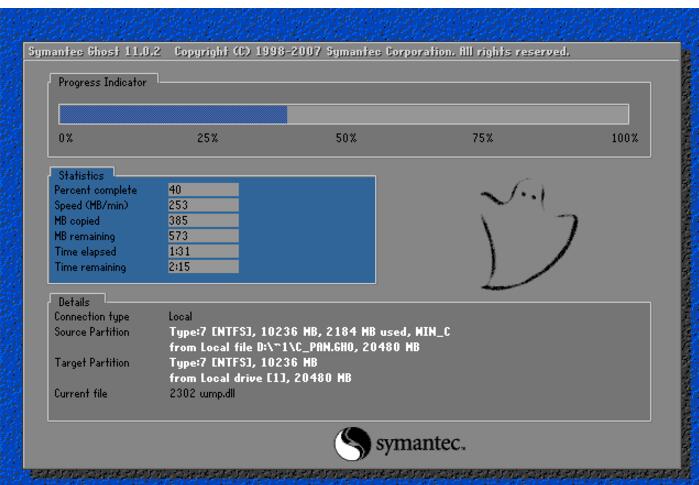Click the MB copied value 385
The image size is (699, 485).
203,220
